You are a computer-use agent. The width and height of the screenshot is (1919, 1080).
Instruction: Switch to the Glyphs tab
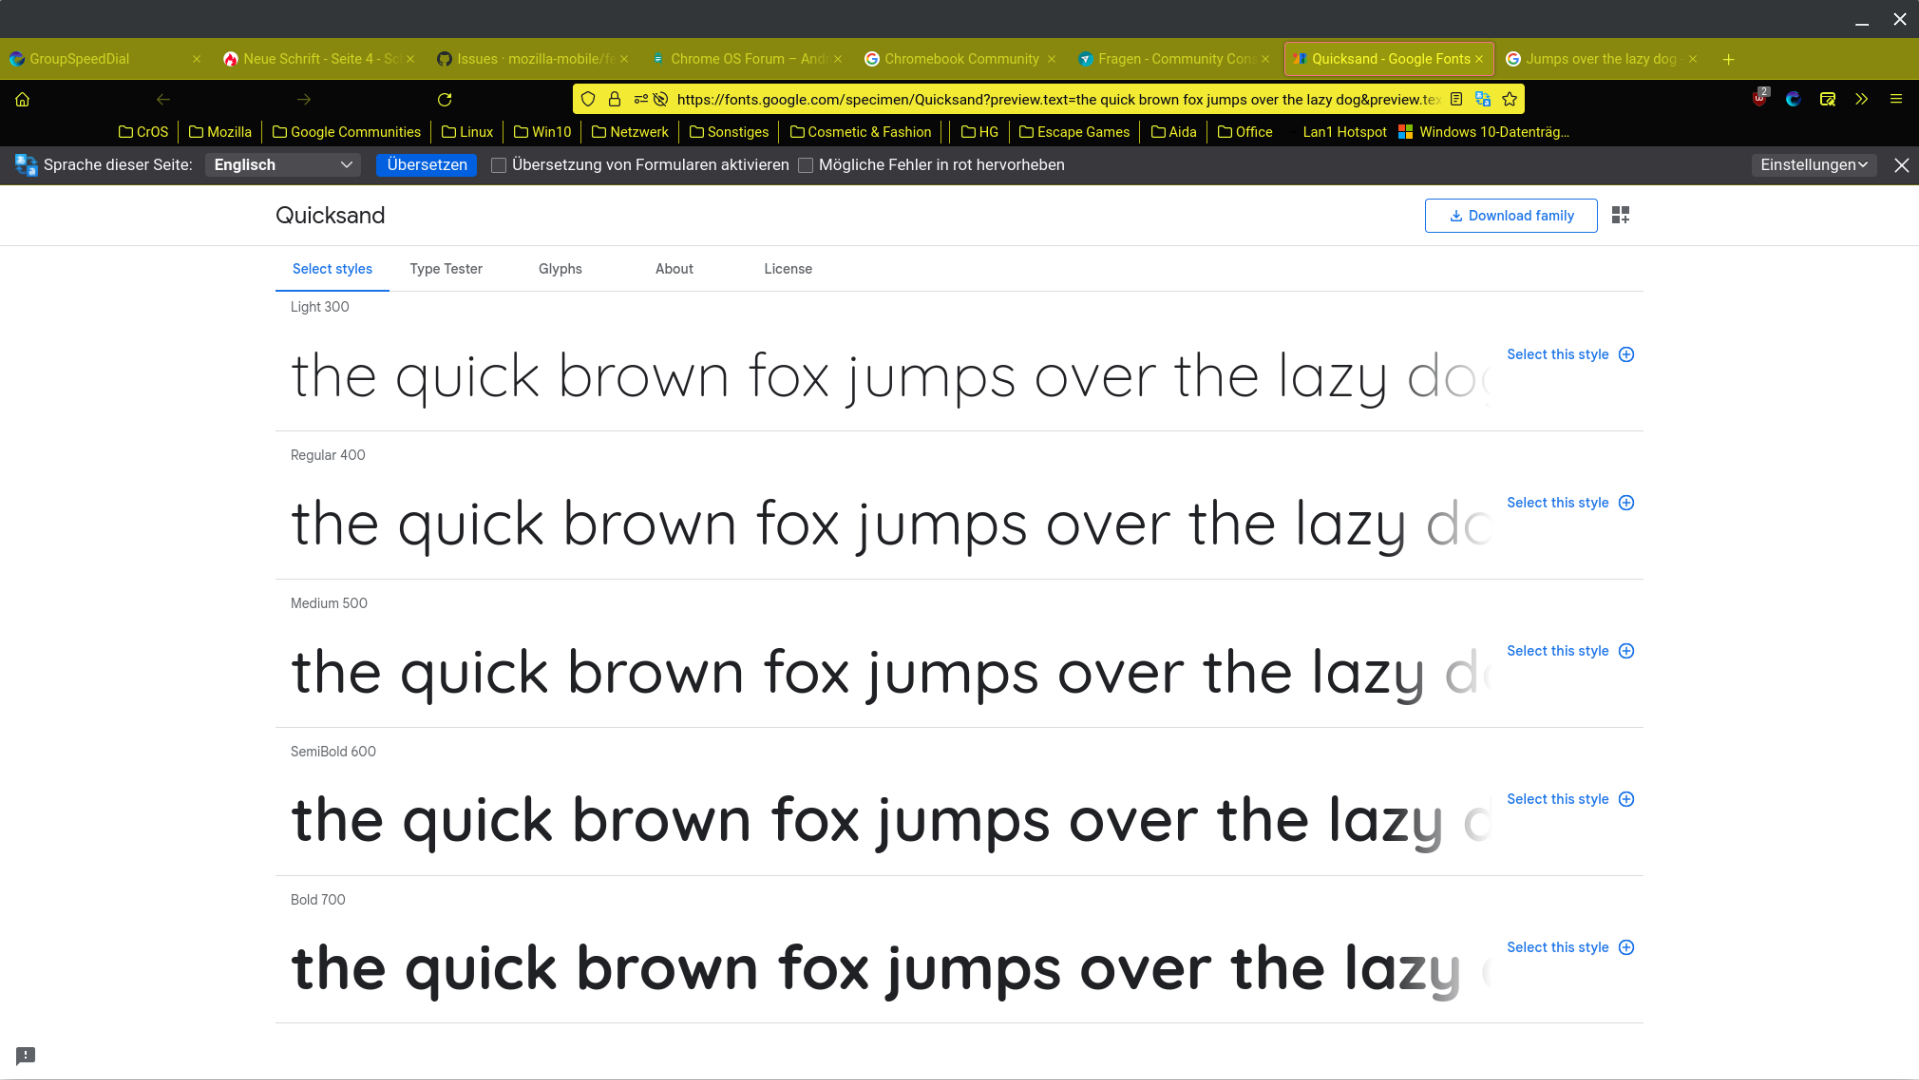(560, 269)
